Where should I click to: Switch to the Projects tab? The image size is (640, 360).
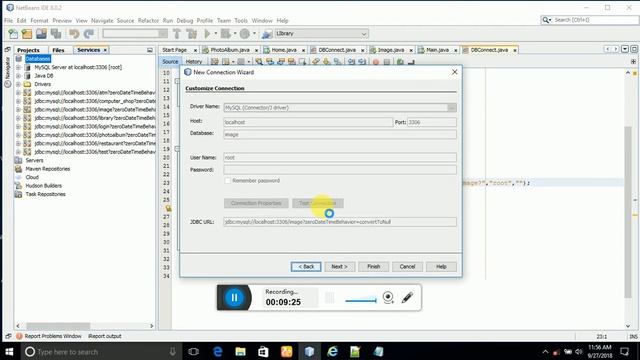(28, 50)
